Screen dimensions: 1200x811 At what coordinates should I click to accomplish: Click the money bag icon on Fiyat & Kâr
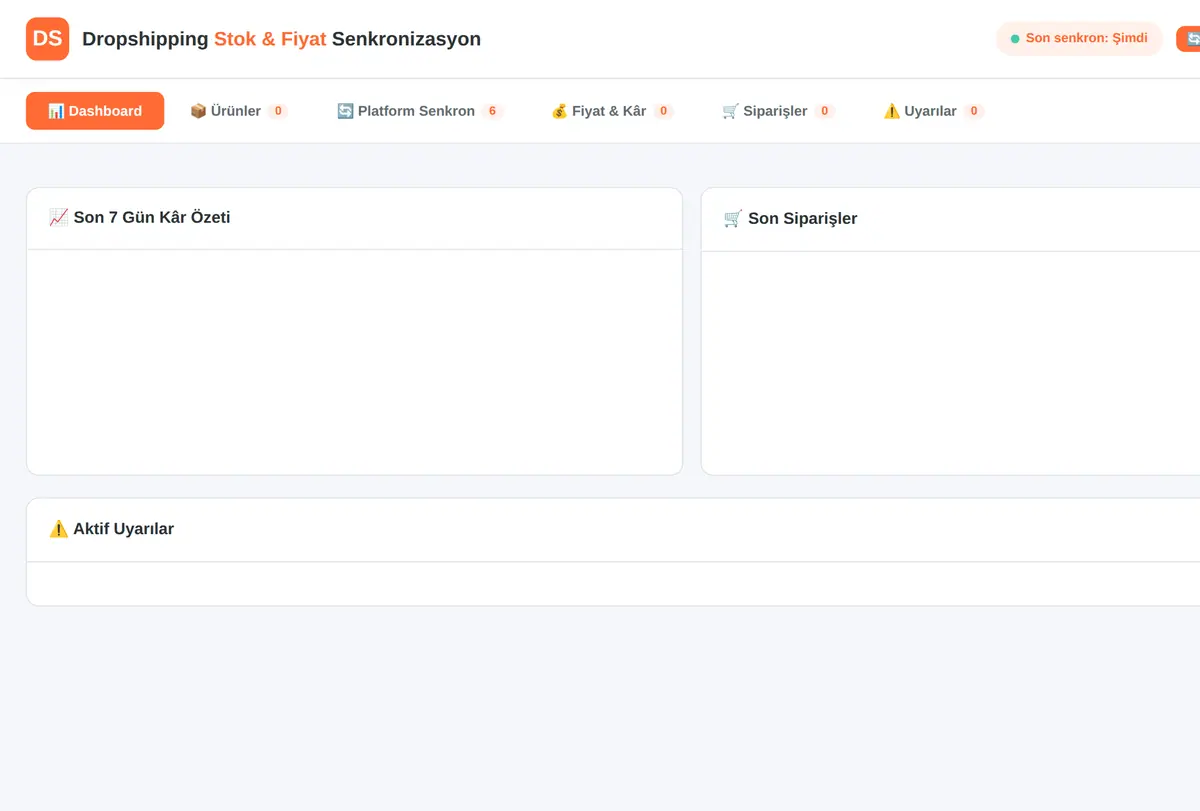(x=559, y=111)
